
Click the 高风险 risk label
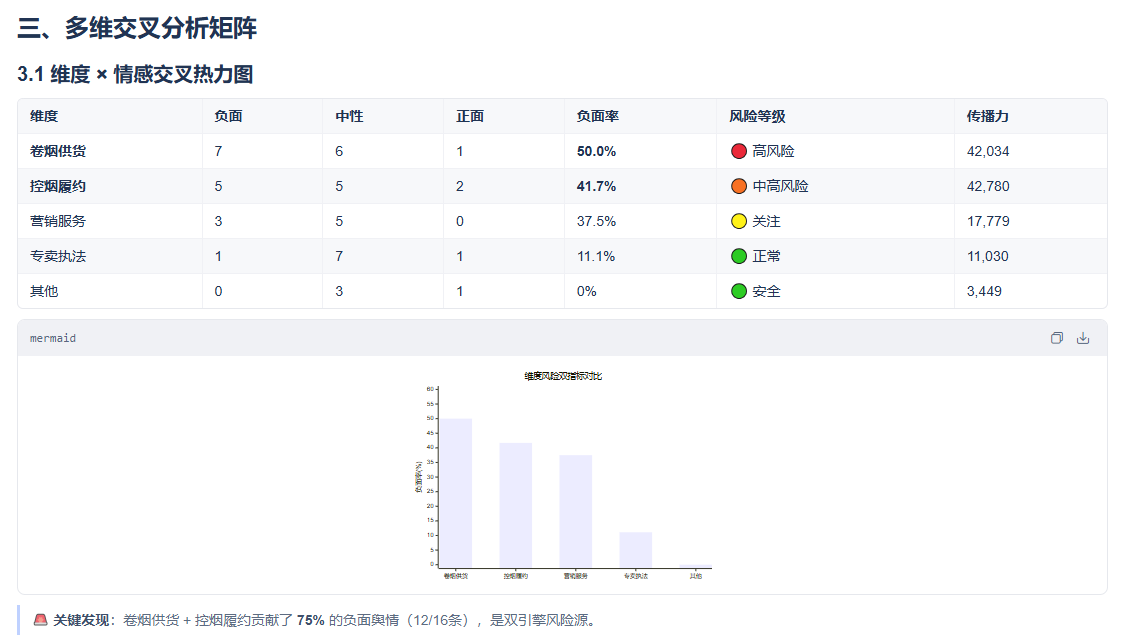(x=773, y=151)
